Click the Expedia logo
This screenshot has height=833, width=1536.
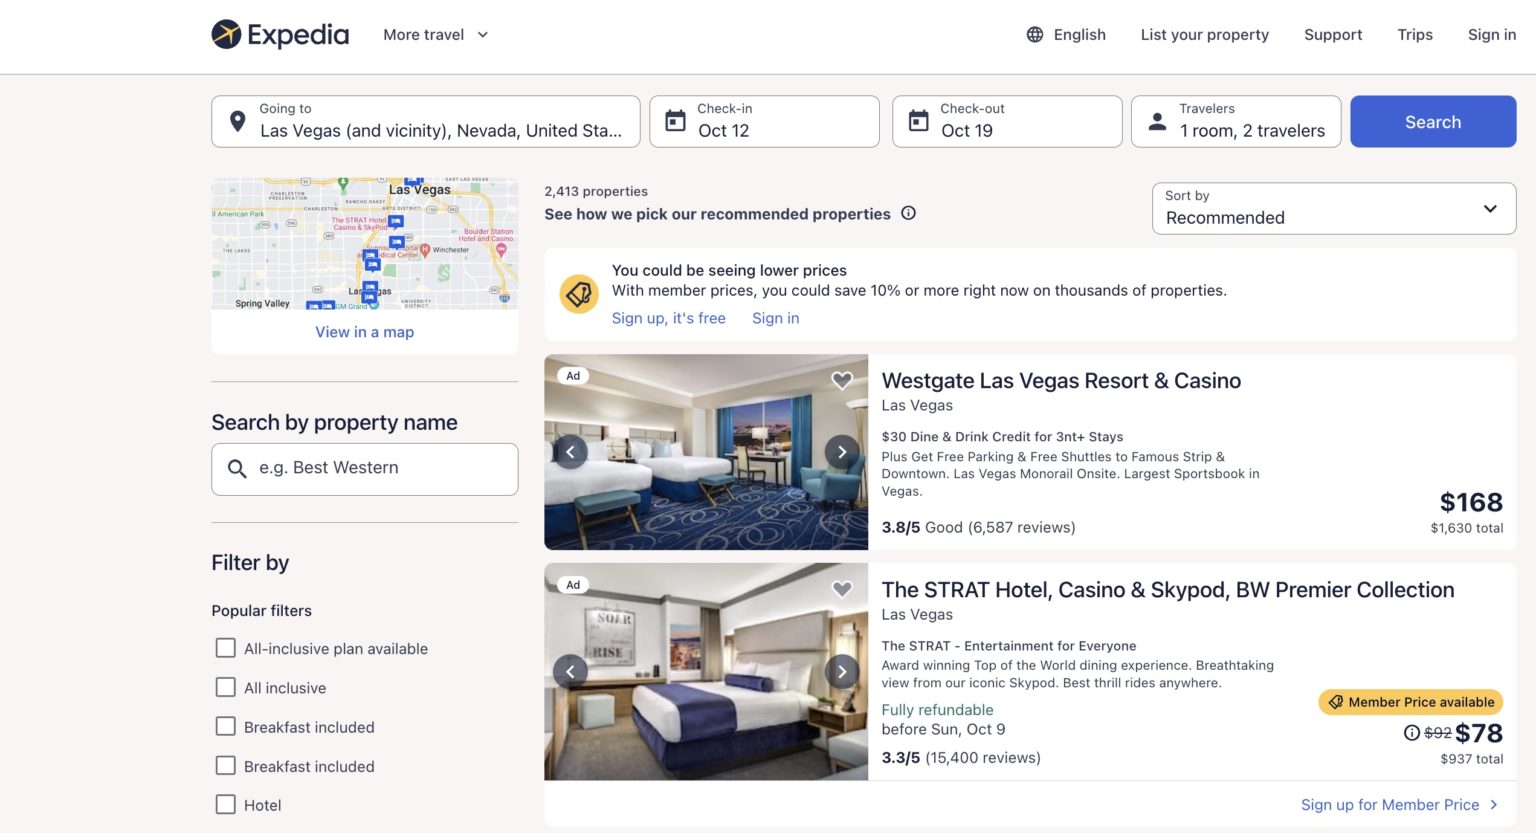pyautogui.click(x=280, y=34)
